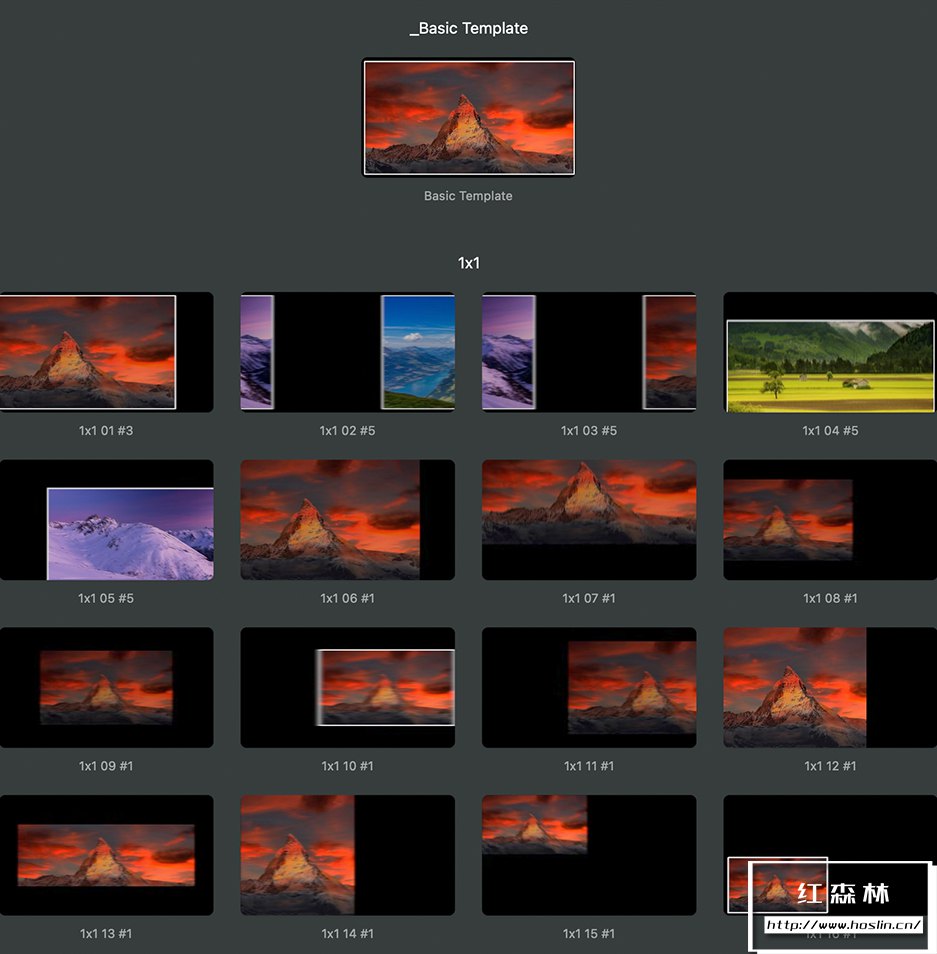Viewport: 937px width, 954px height.
Task: Open the 1x1 10 #1 template thumbnail
Action: point(347,688)
